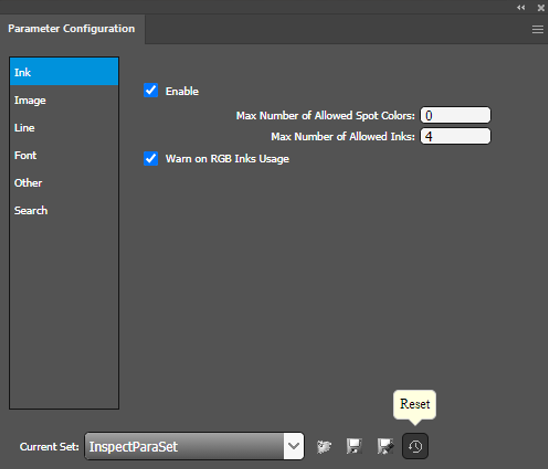Close the Parameter Configuration panel
Viewport: 548px width, 469px height.
541,8
